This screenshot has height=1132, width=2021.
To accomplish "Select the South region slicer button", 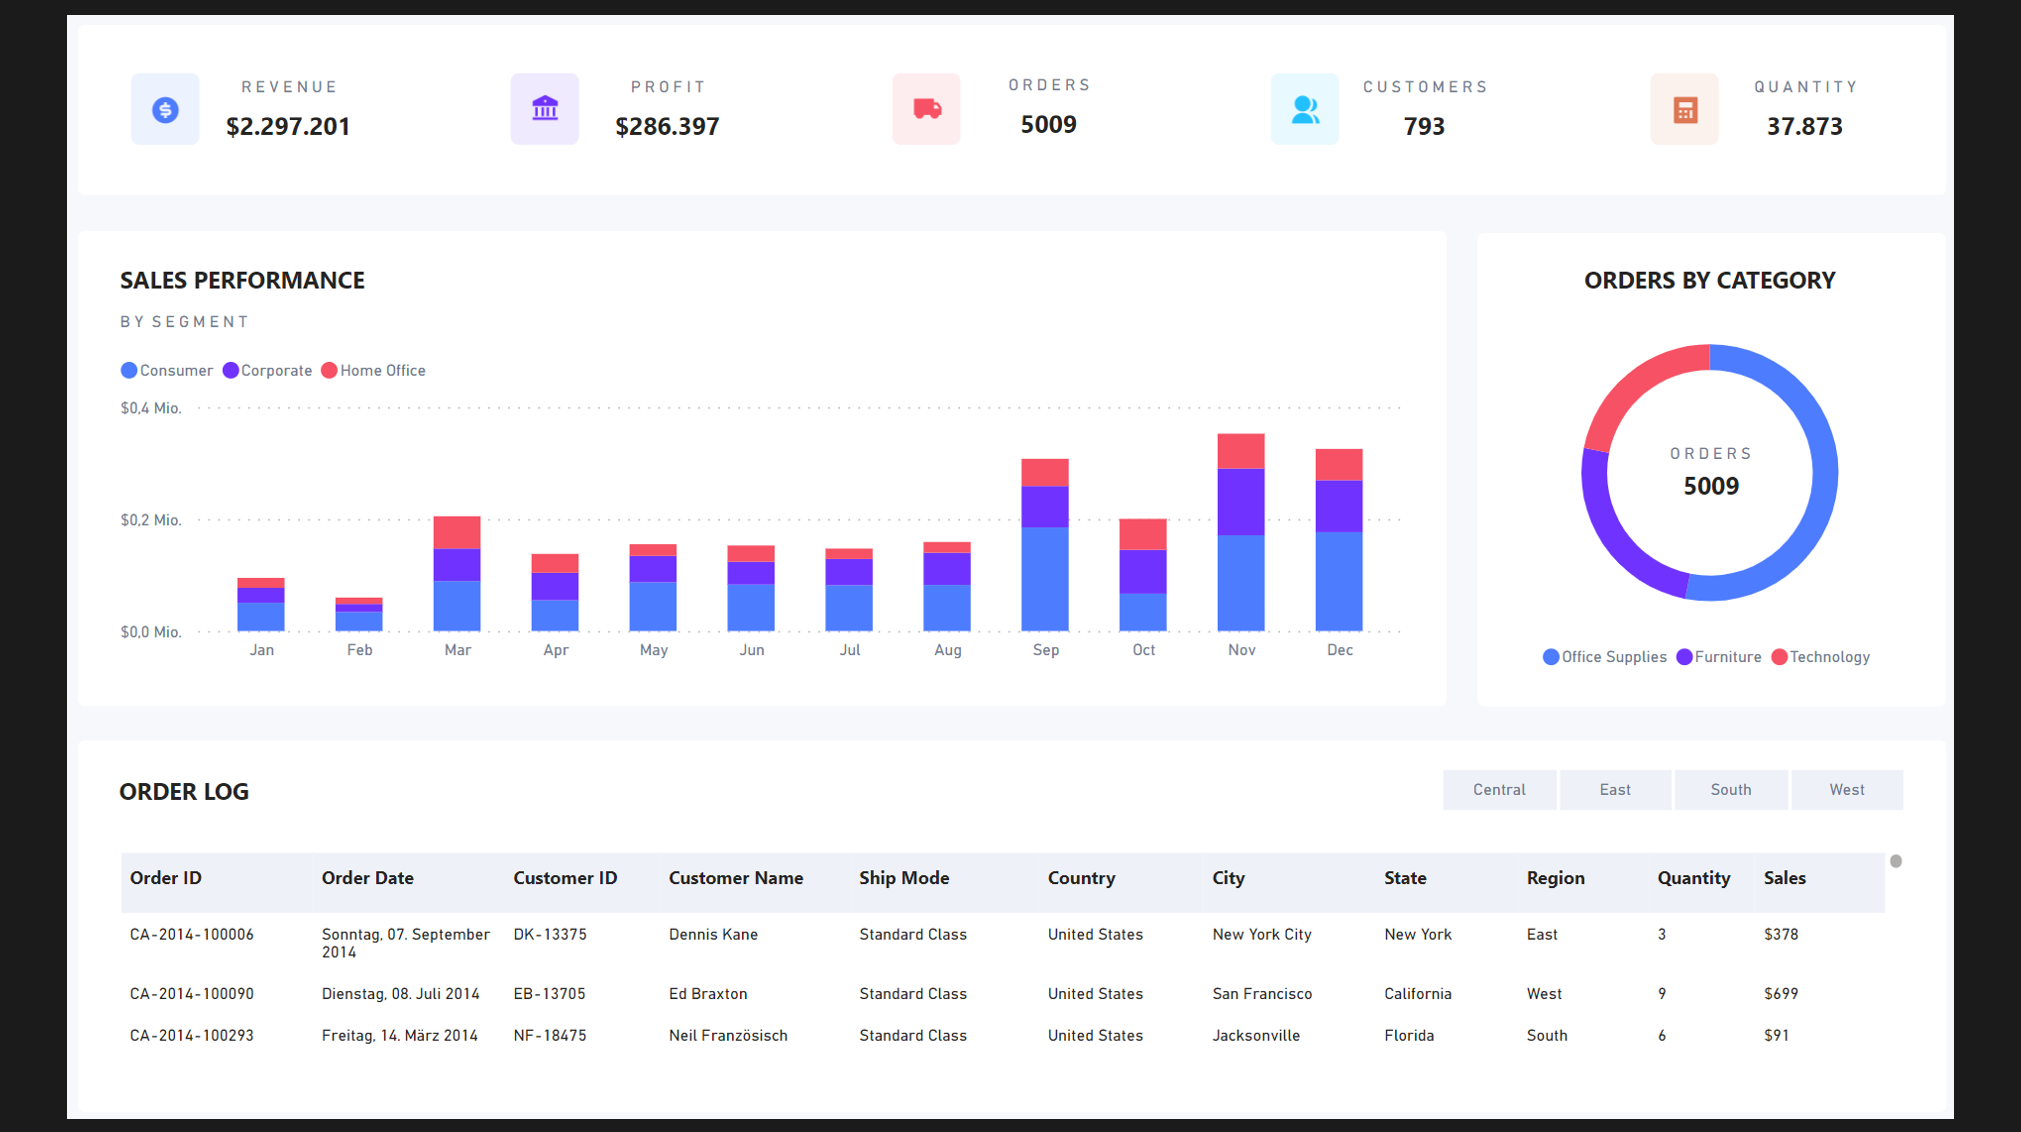I will pyautogui.click(x=1730, y=790).
